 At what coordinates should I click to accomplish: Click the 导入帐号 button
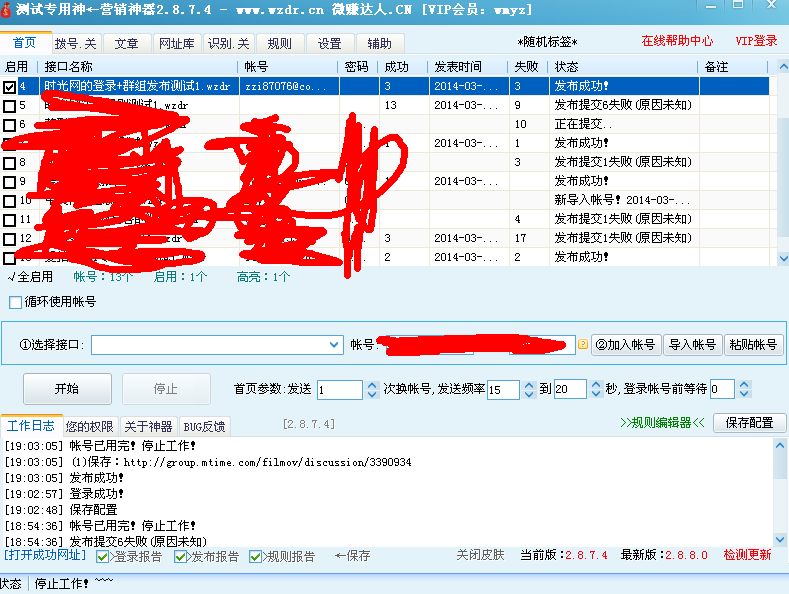click(693, 345)
